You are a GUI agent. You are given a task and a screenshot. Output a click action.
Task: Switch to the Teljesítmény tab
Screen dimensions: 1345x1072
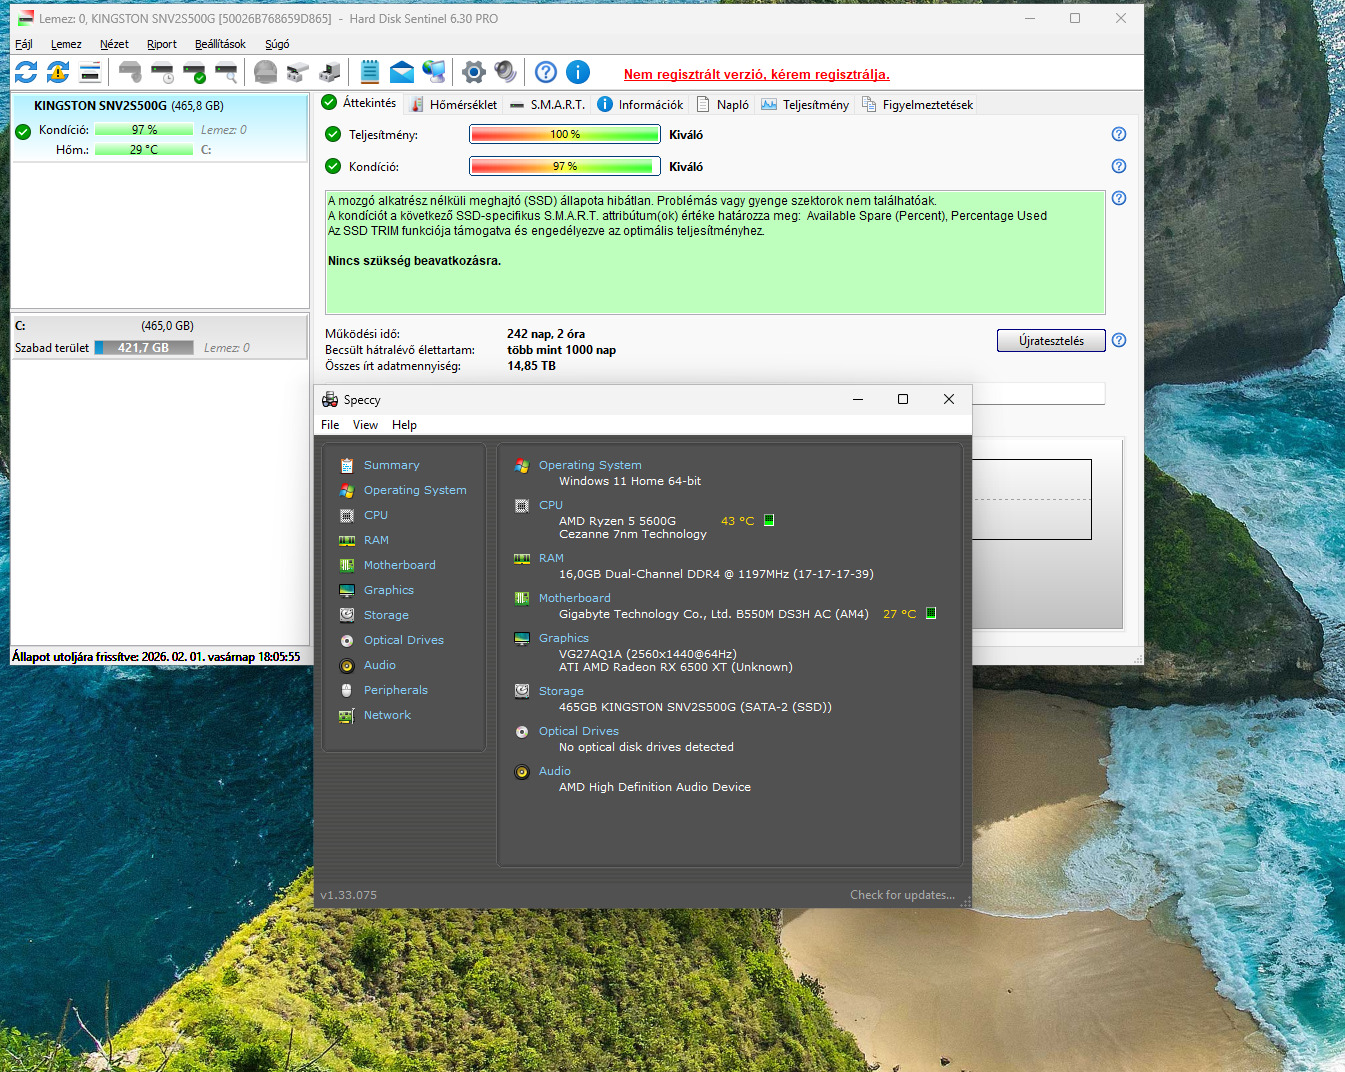tap(805, 104)
